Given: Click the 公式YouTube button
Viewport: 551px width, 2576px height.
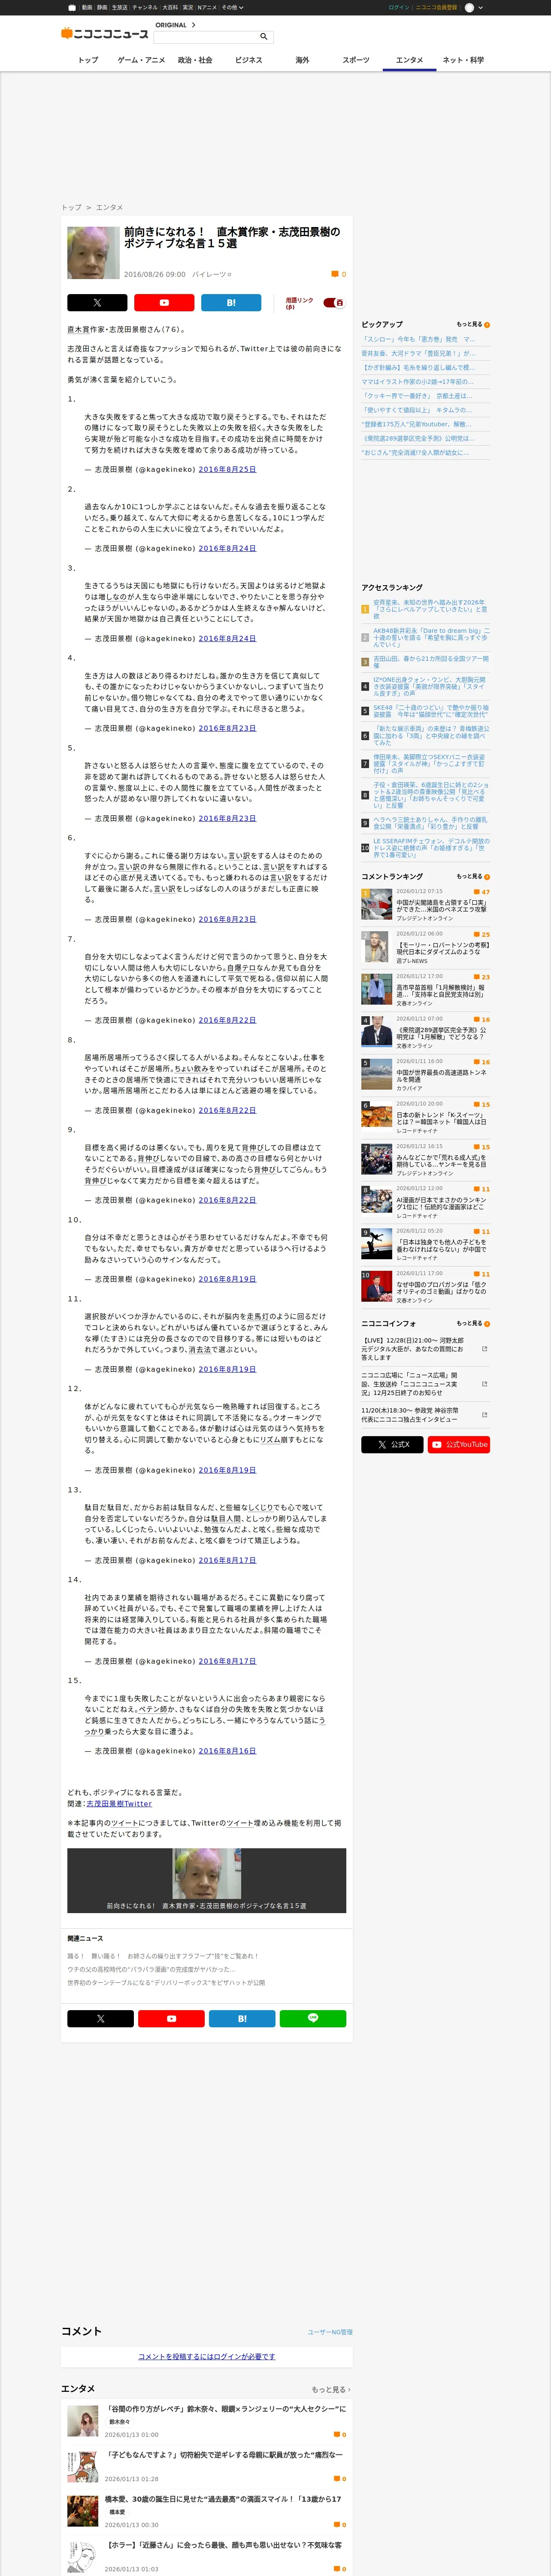Looking at the screenshot, I should tap(459, 1444).
